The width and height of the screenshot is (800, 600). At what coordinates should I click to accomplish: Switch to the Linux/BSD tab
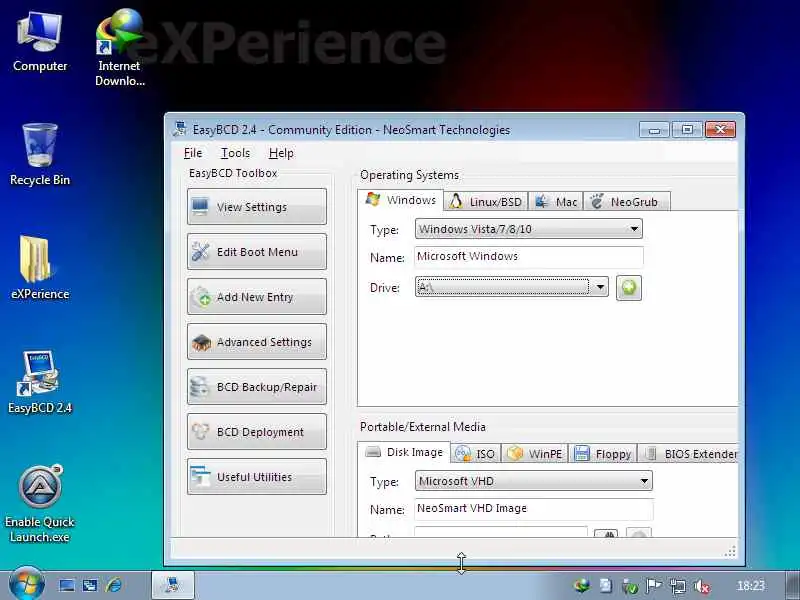[x=486, y=202]
